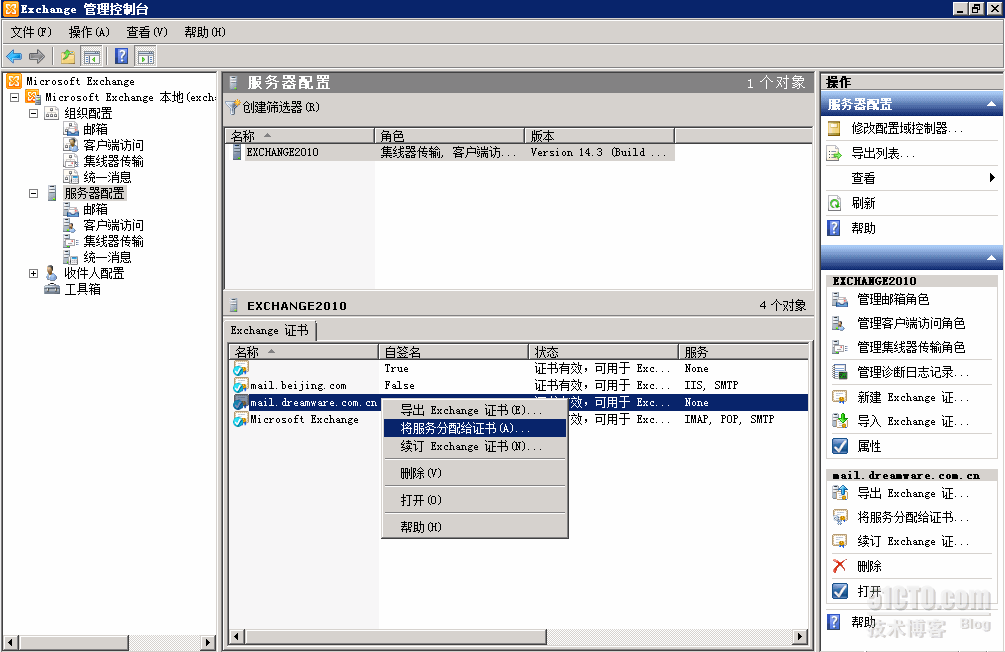Select the root Microsoft Exchange tree node

point(80,81)
